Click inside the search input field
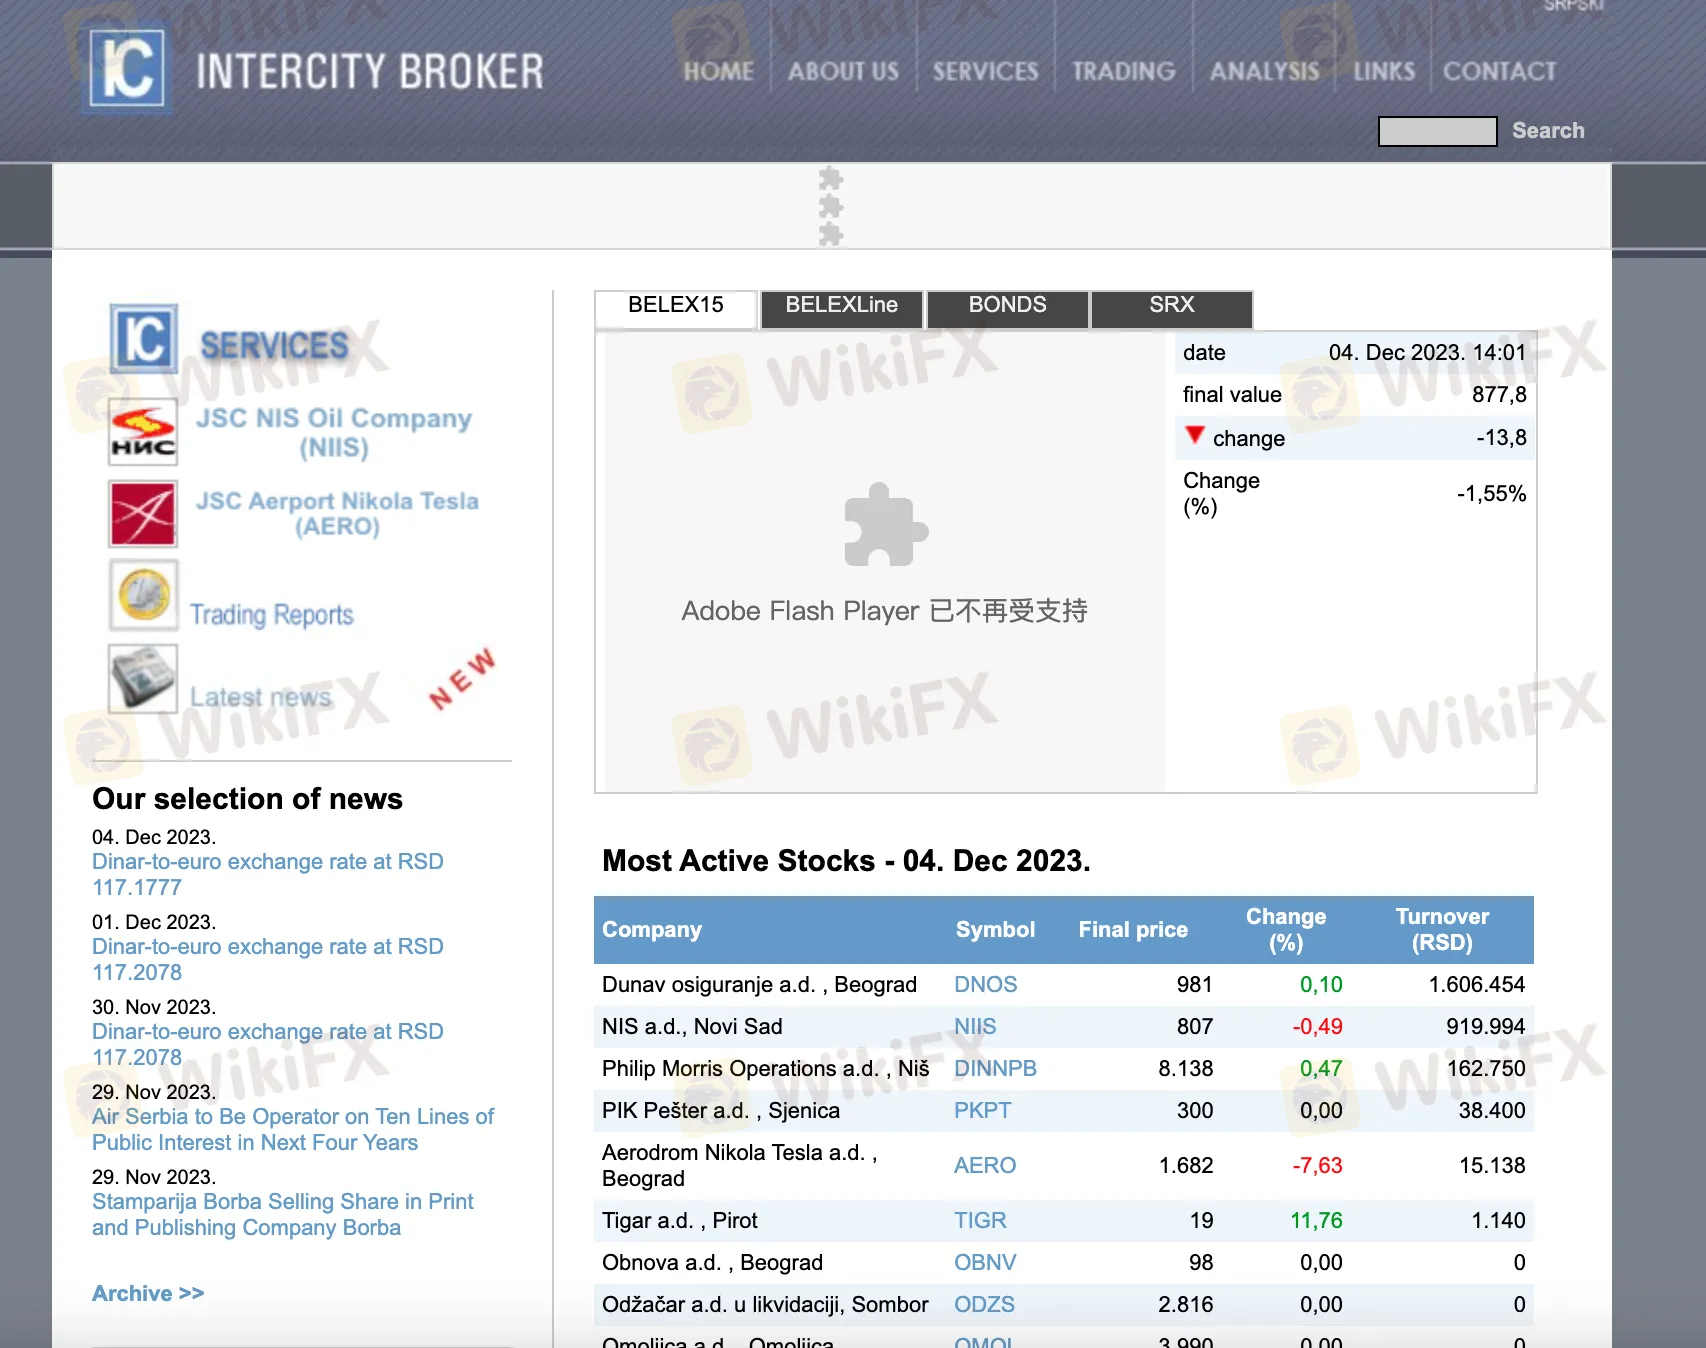 (x=1436, y=131)
